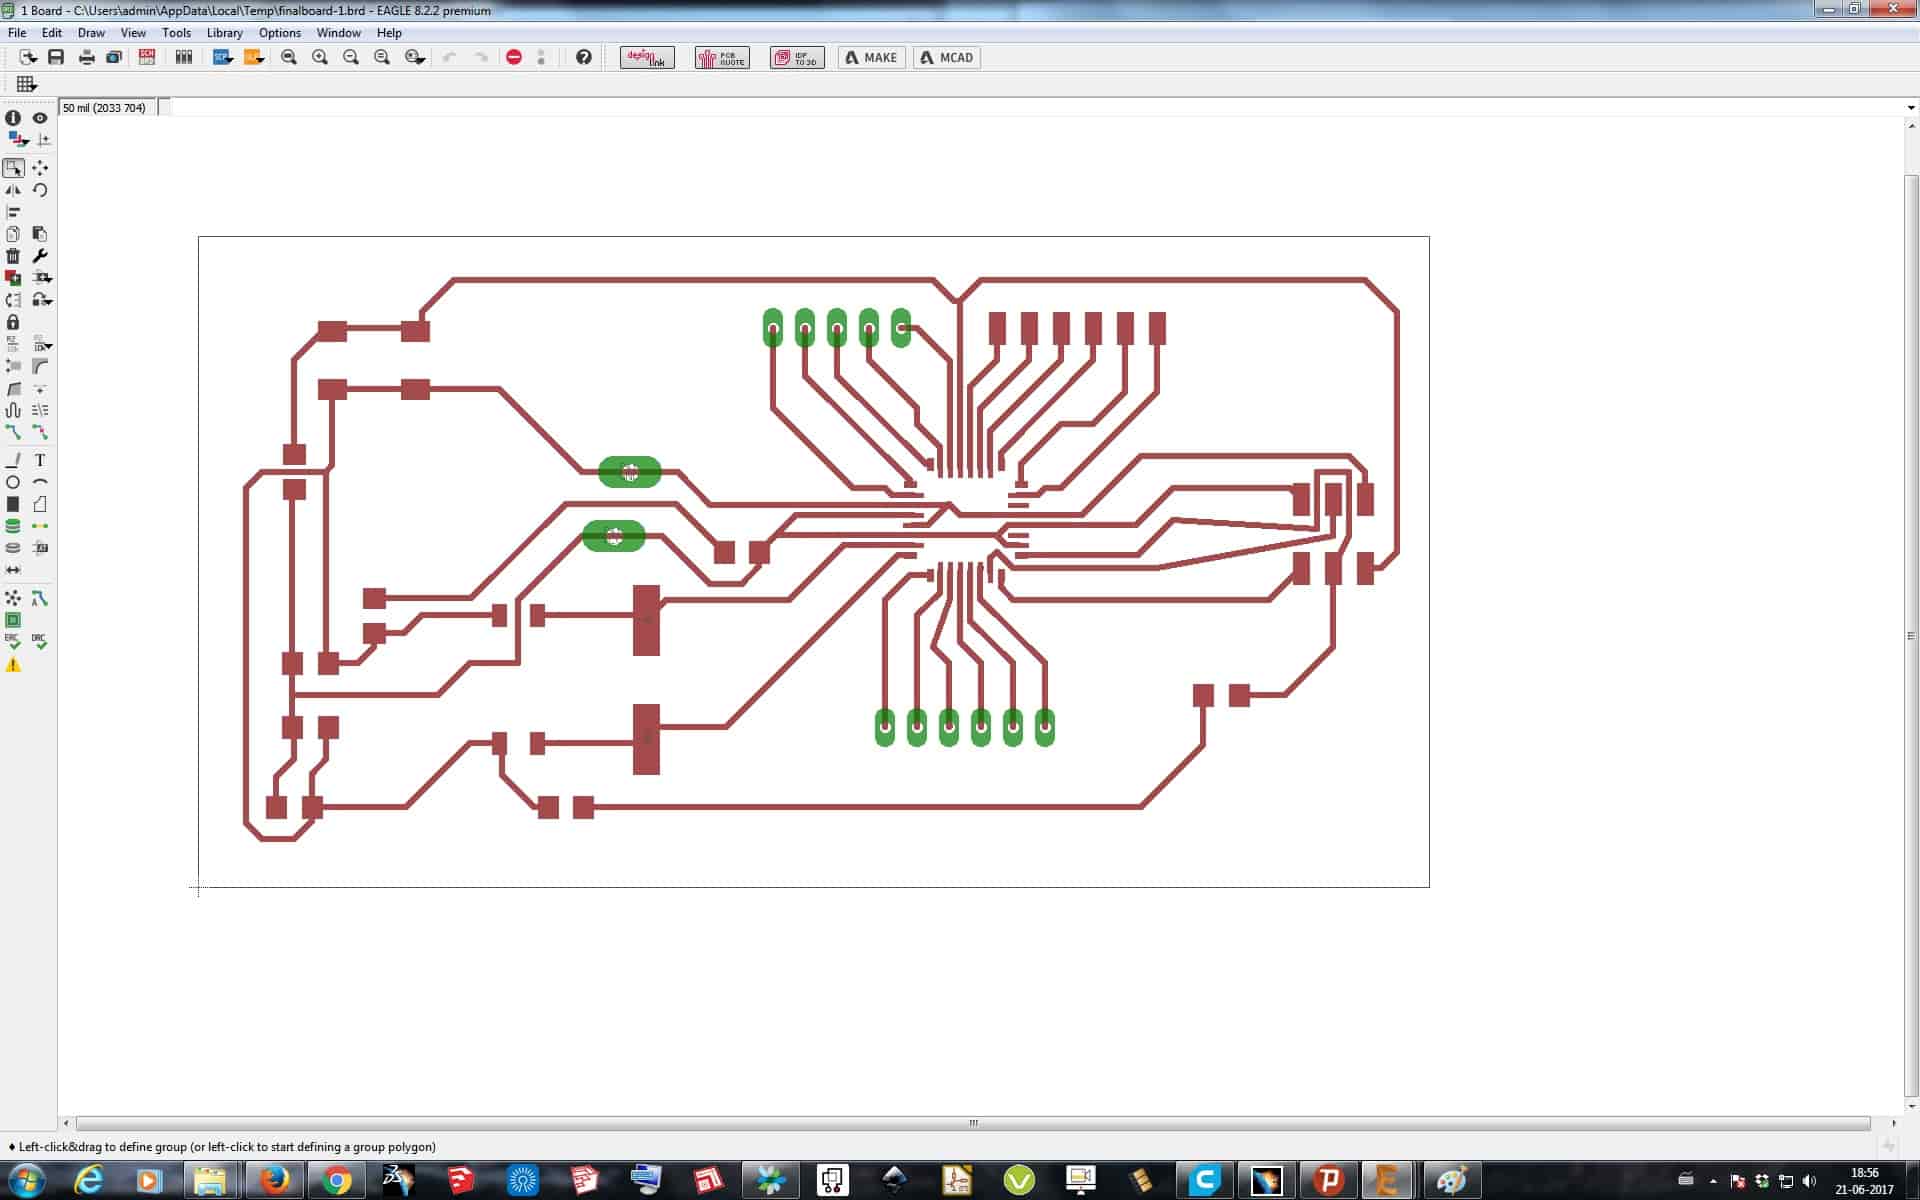This screenshot has height=1200, width=1920.
Task: Click the red Stop command icon
Action: tap(514, 57)
